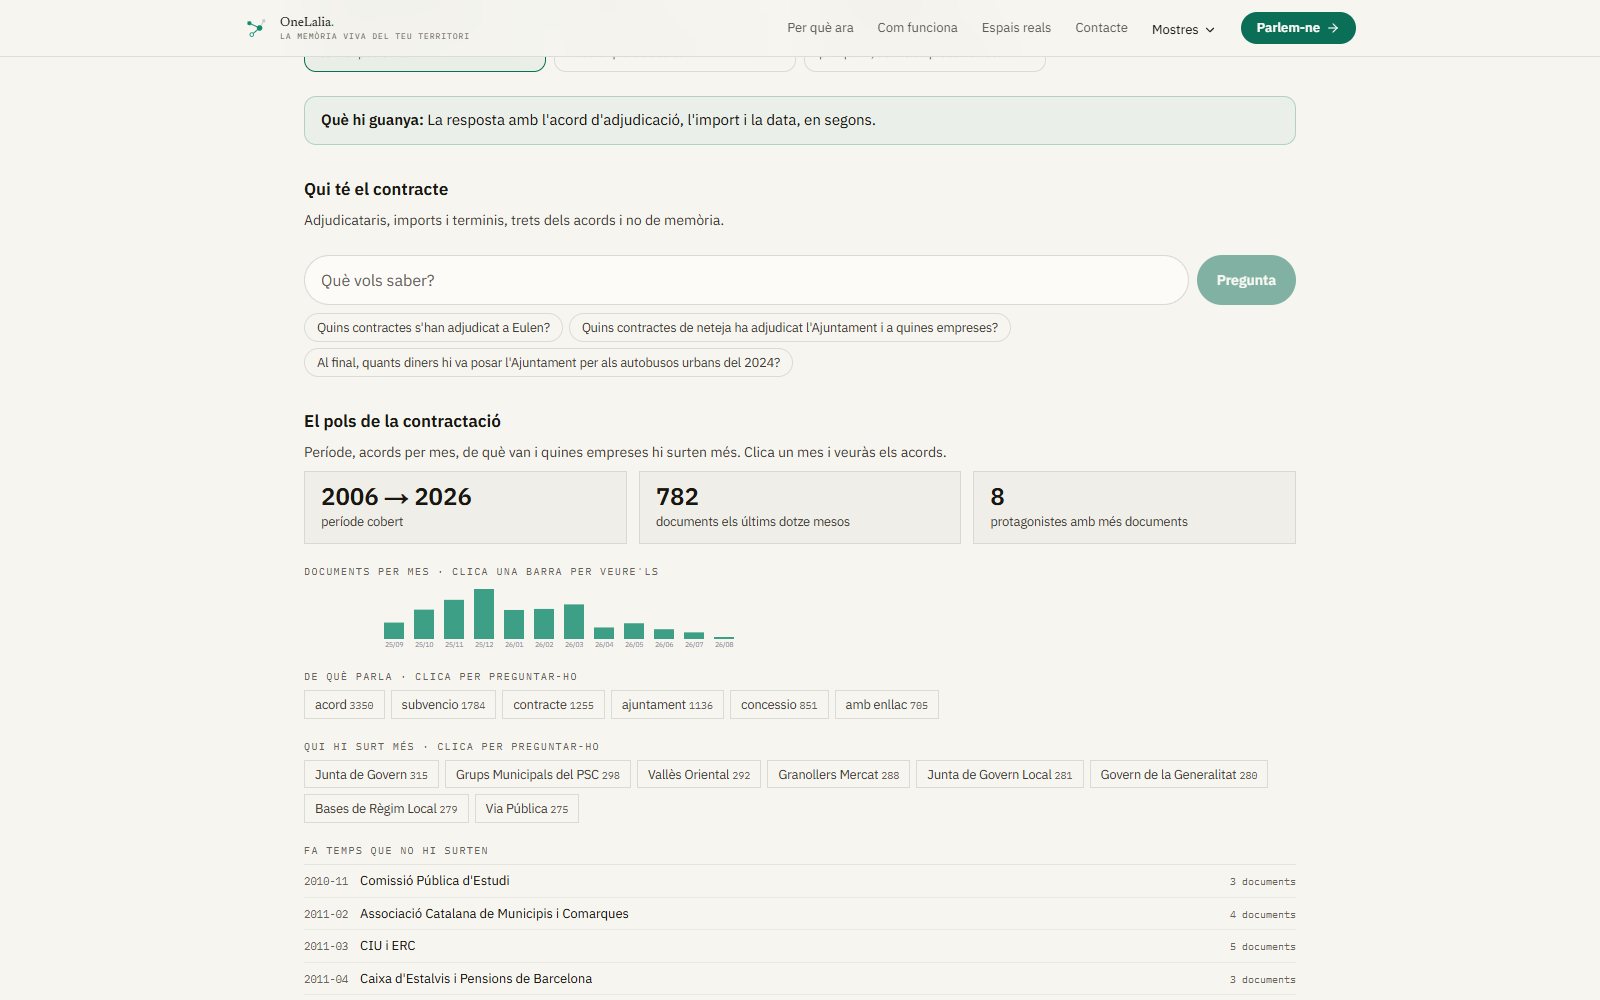The image size is (1600, 1000).
Task: Click the Pregunta submit button
Action: coord(1246,280)
